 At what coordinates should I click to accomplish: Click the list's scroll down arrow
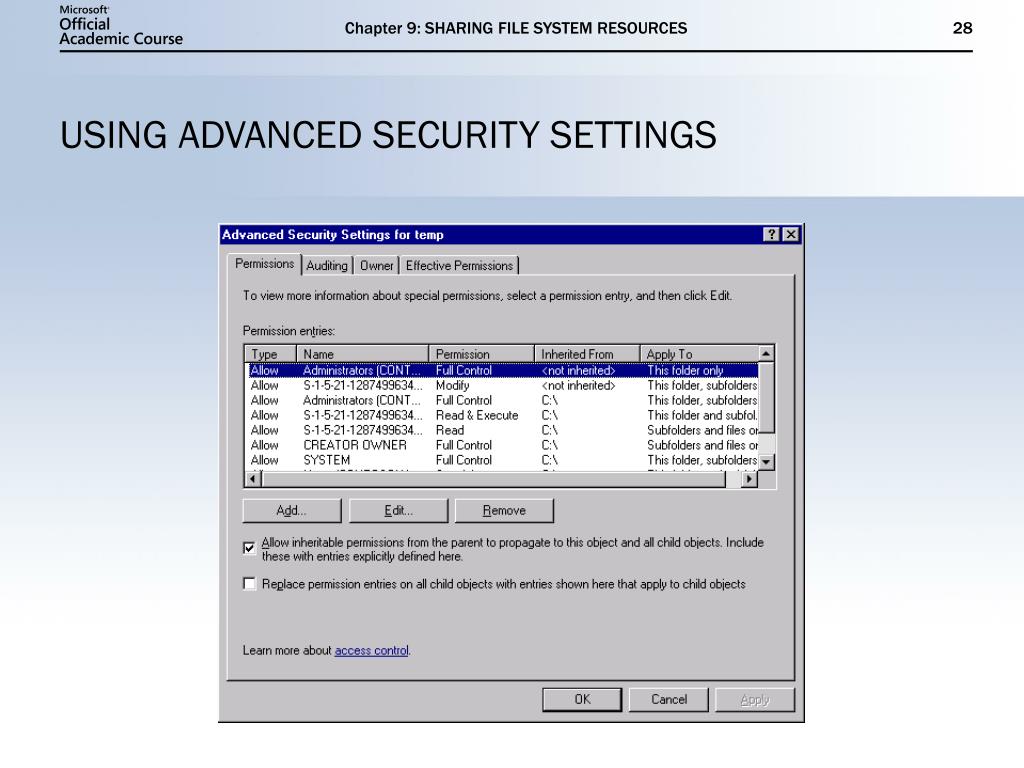point(766,462)
